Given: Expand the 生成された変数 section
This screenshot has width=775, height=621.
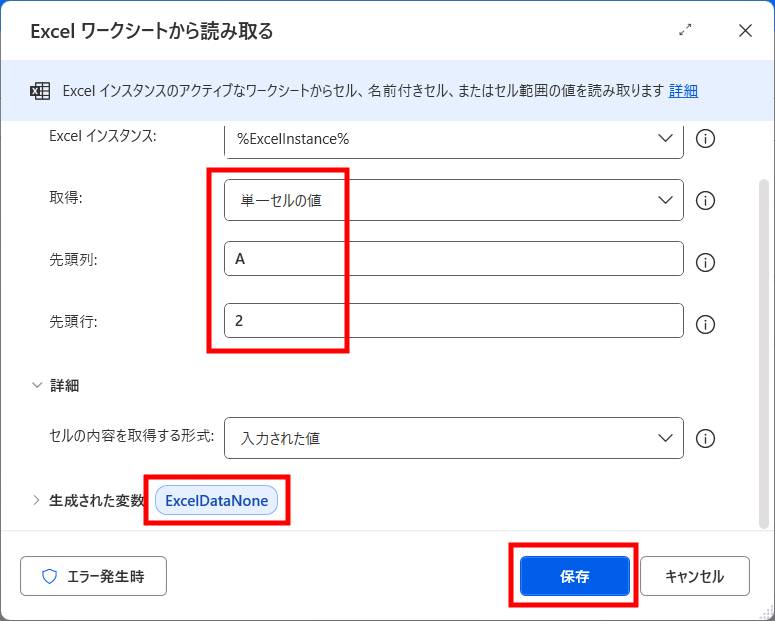Looking at the screenshot, I should tap(36, 500).
